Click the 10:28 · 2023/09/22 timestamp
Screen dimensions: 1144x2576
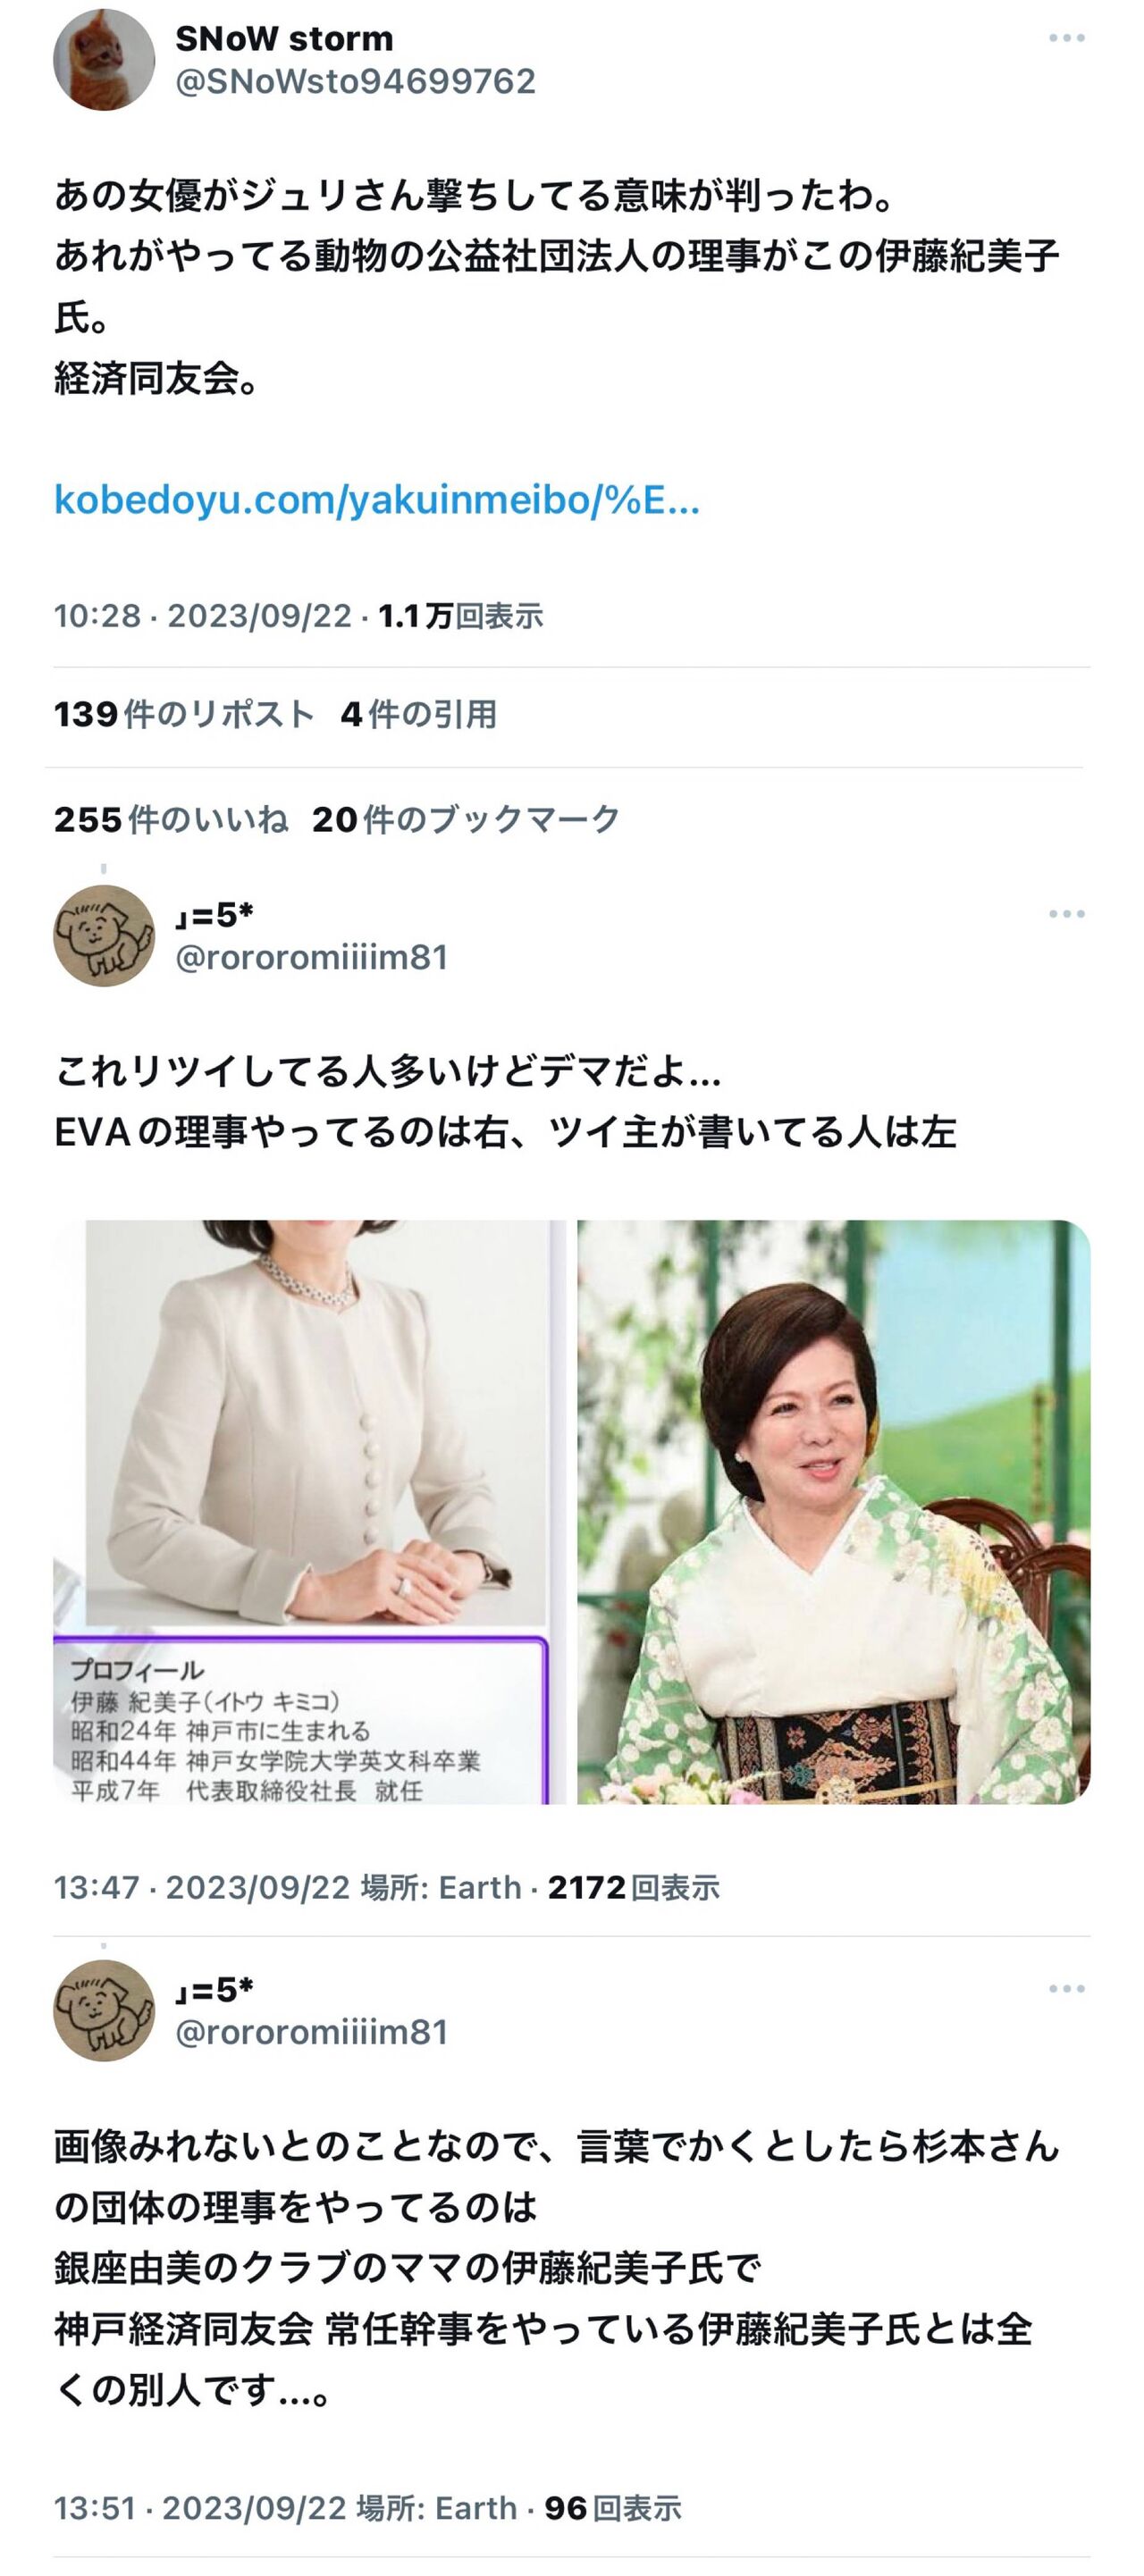click(x=203, y=616)
